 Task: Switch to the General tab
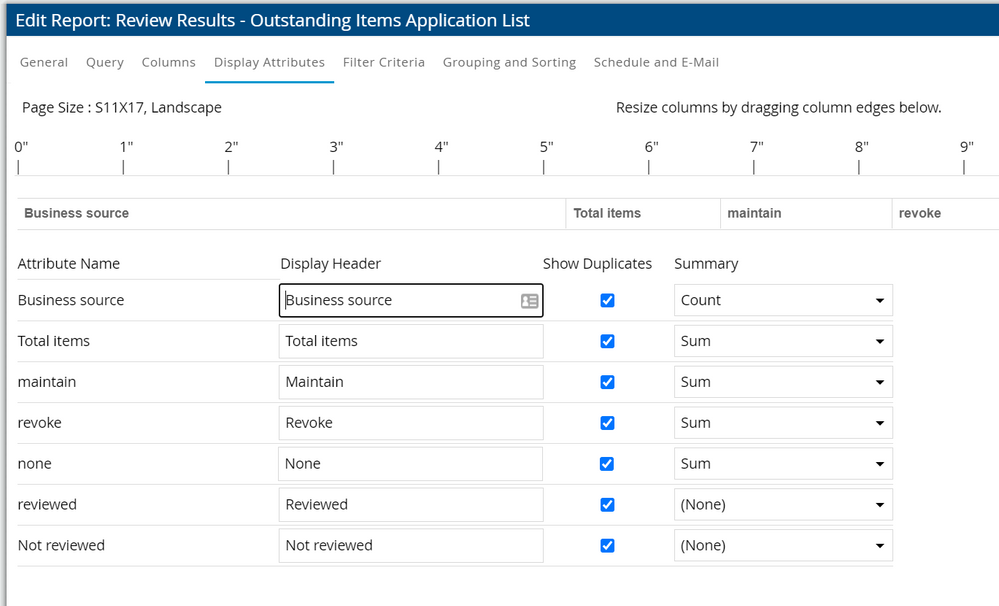[44, 62]
